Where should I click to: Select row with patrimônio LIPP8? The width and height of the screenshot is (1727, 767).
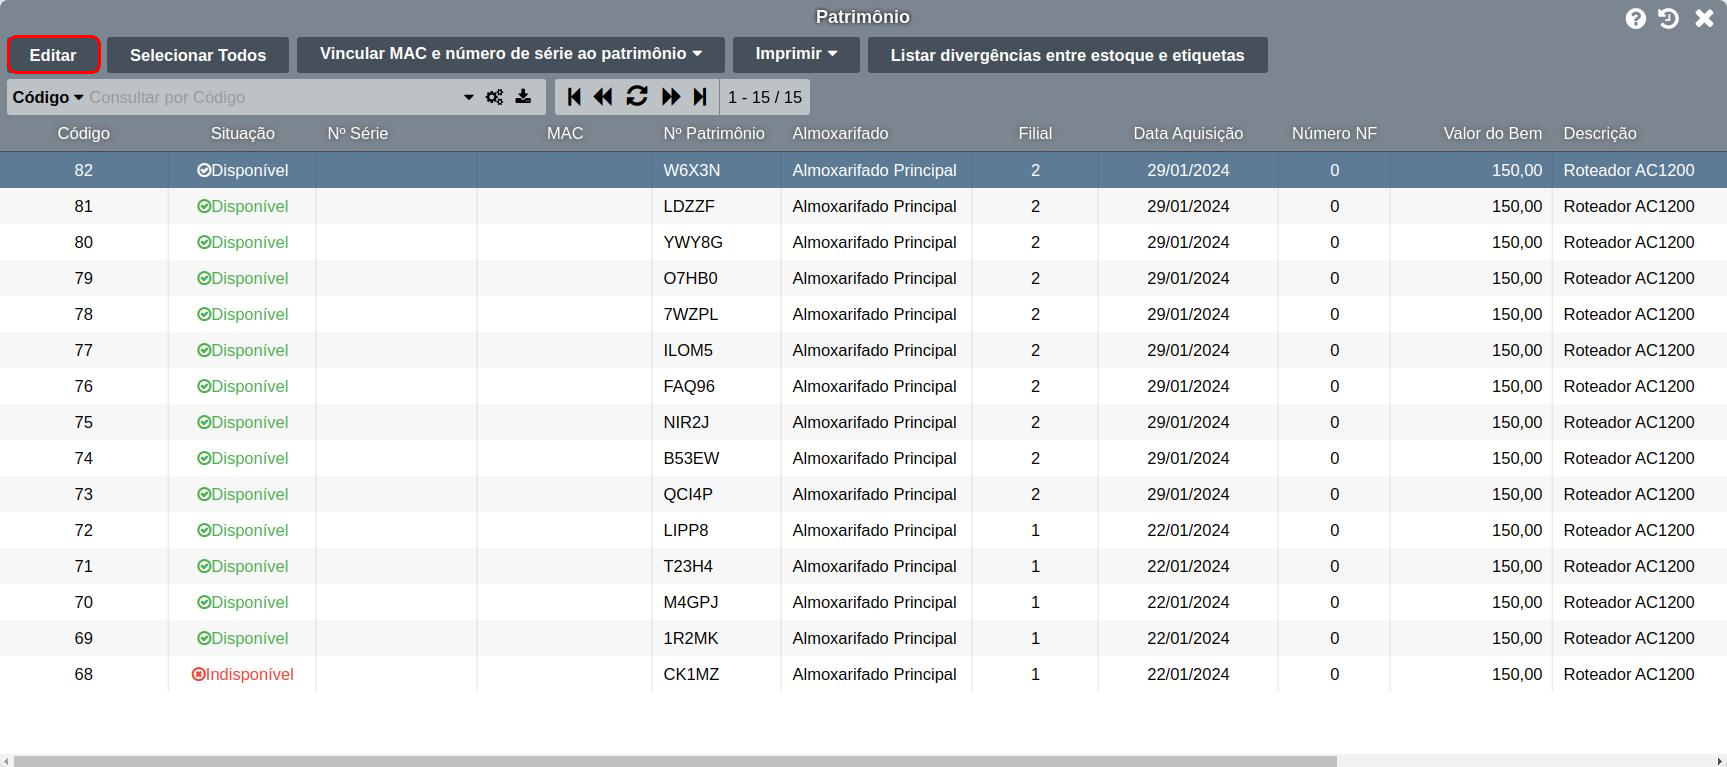(x=863, y=530)
